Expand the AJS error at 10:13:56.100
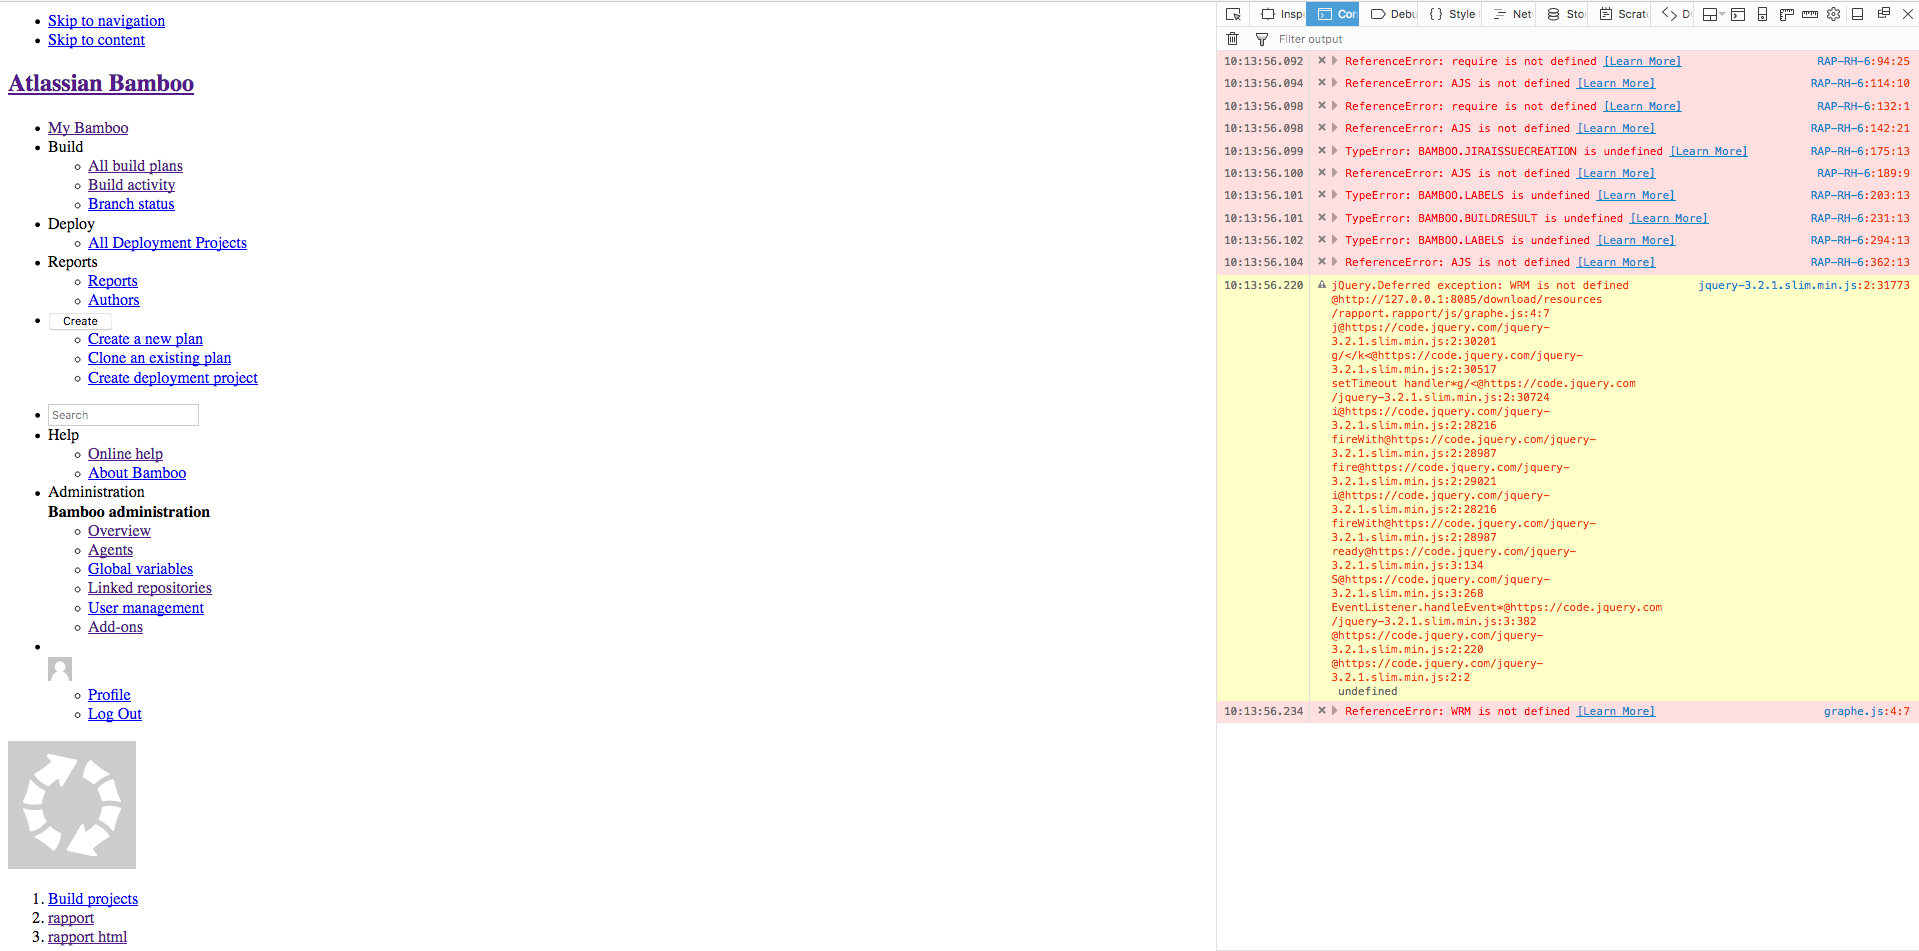This screenshot has width=1919, height=951. click(1334, 173)
